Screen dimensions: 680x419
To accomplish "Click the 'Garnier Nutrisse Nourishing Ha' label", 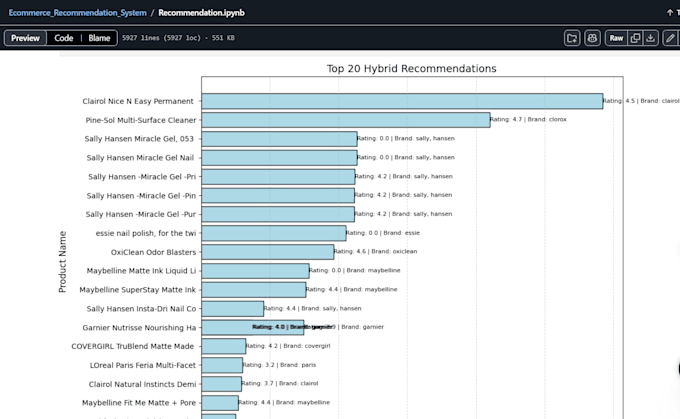I will [x=139, y=327].
